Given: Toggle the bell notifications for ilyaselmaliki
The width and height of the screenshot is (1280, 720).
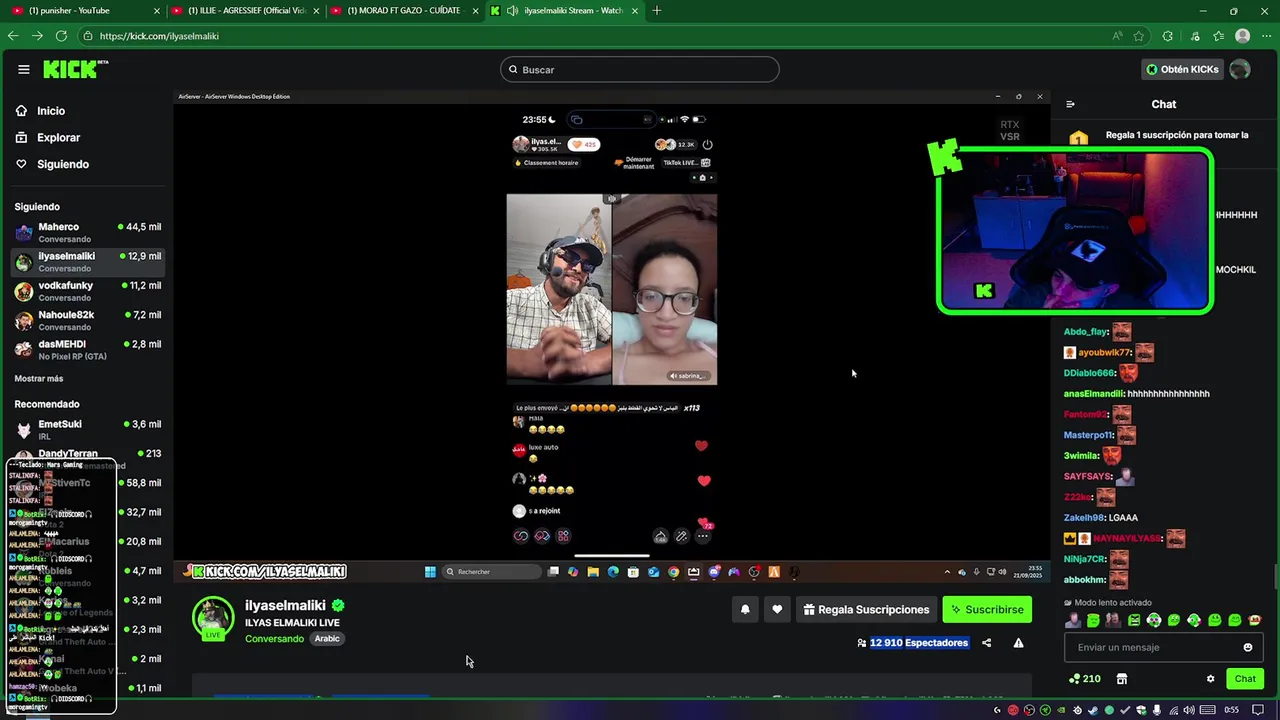Looking at the screenshot, I should 745,609.
